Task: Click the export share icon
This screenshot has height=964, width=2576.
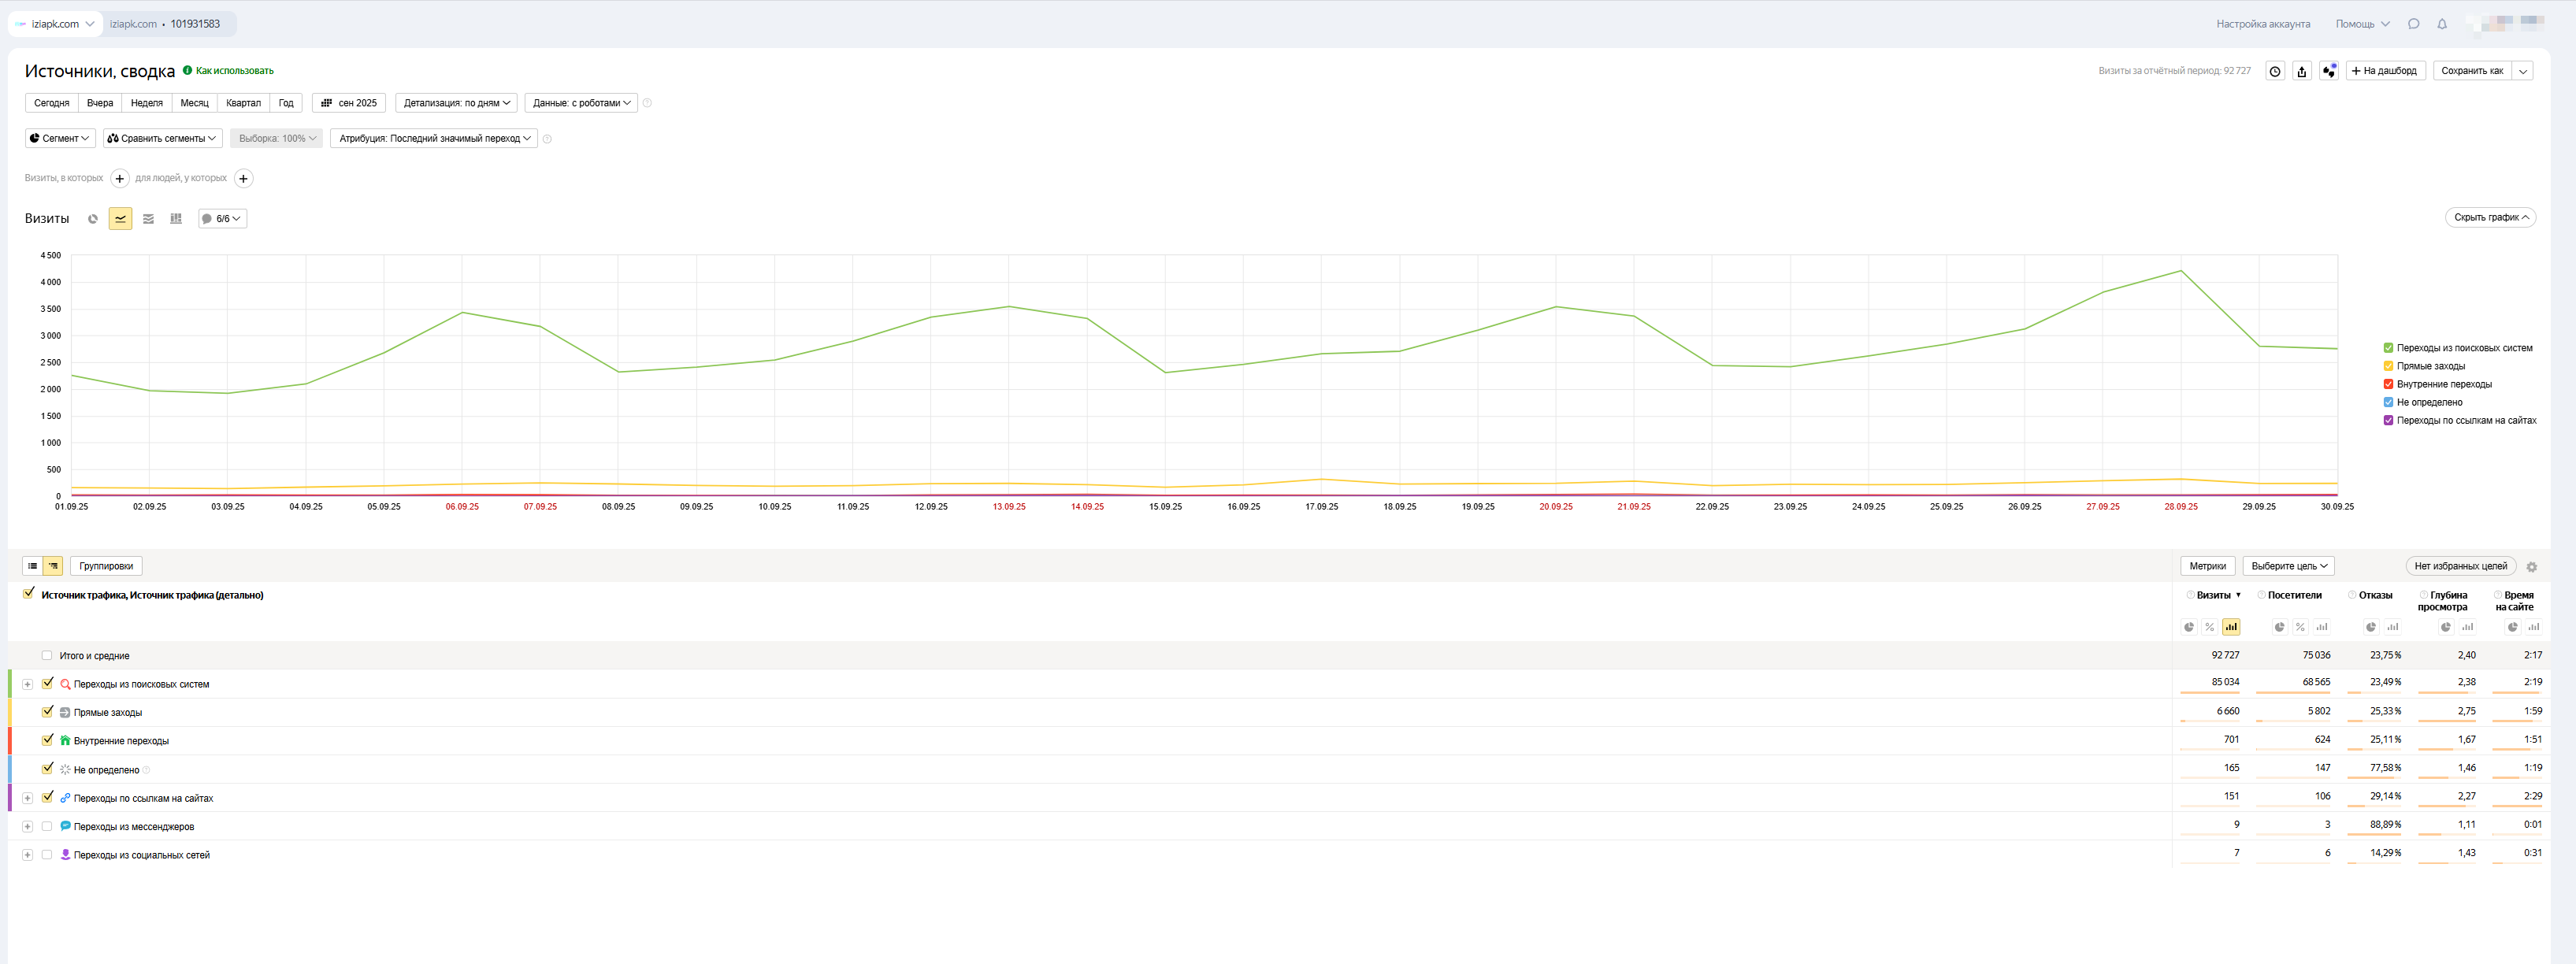Action: [2302, 71]
